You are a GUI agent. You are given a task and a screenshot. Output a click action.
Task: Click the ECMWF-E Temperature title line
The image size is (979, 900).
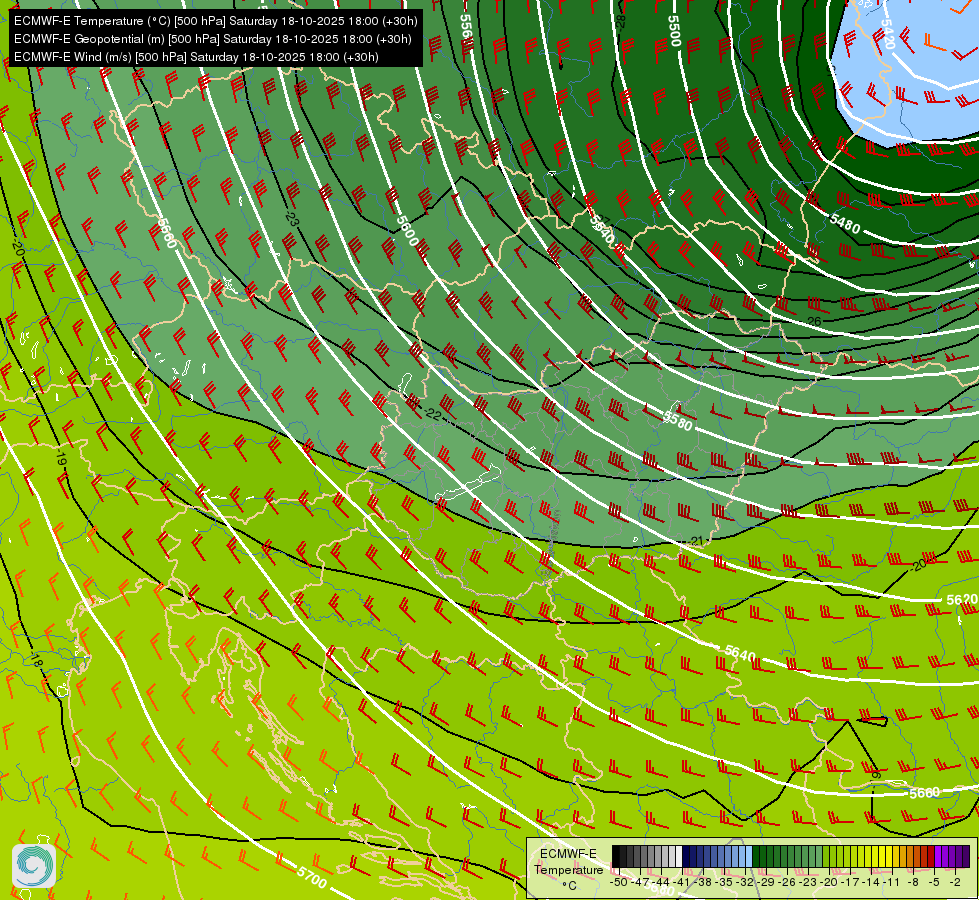(215, 21)
